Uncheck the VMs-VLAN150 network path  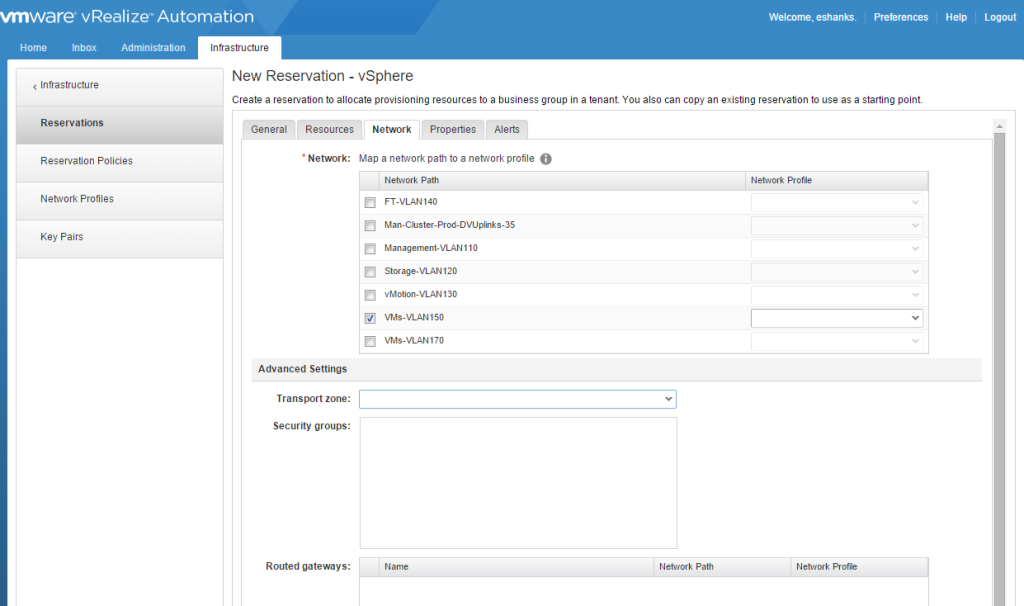(370, 317)
